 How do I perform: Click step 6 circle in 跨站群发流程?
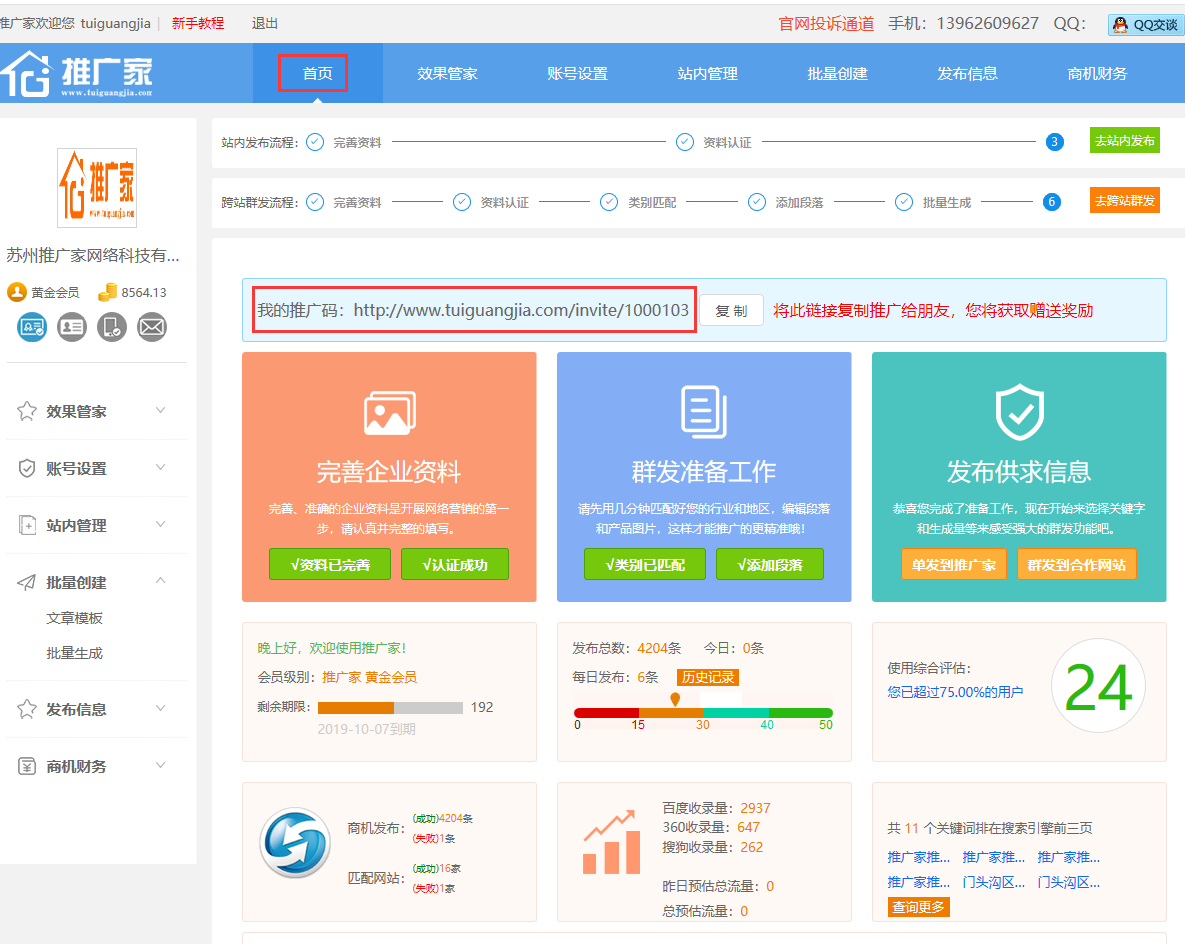pos(1051,202)
